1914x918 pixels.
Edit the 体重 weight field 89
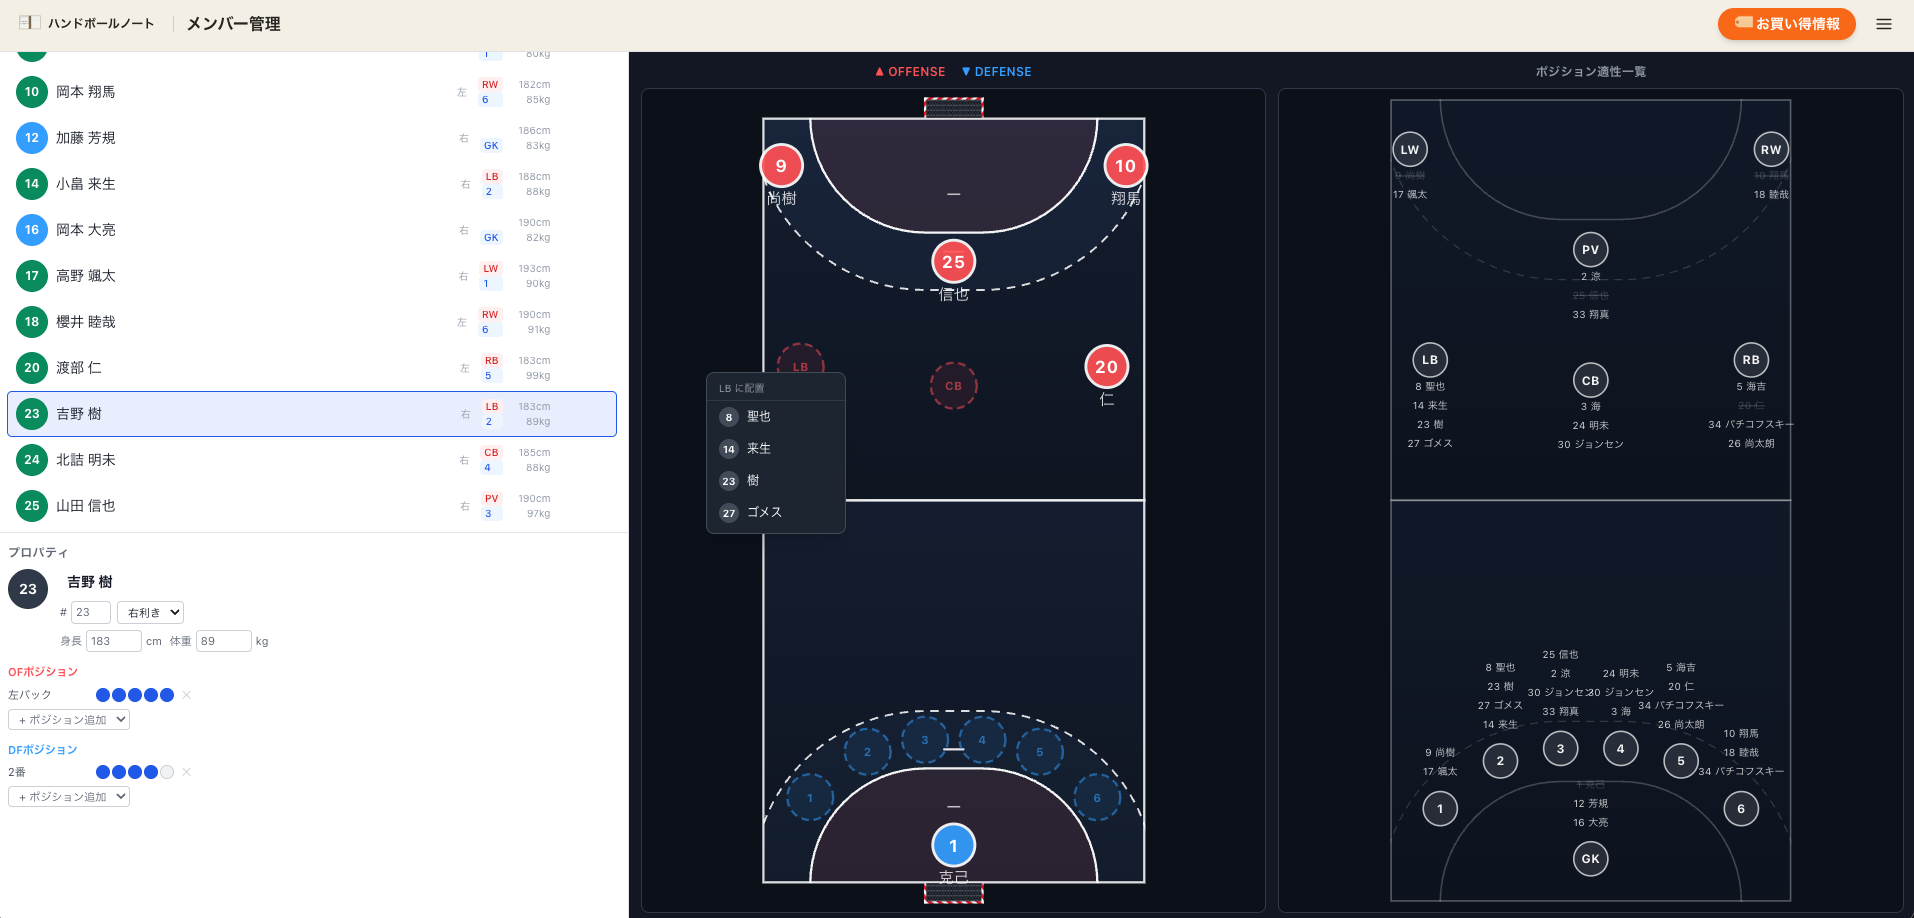coord(223,641)
